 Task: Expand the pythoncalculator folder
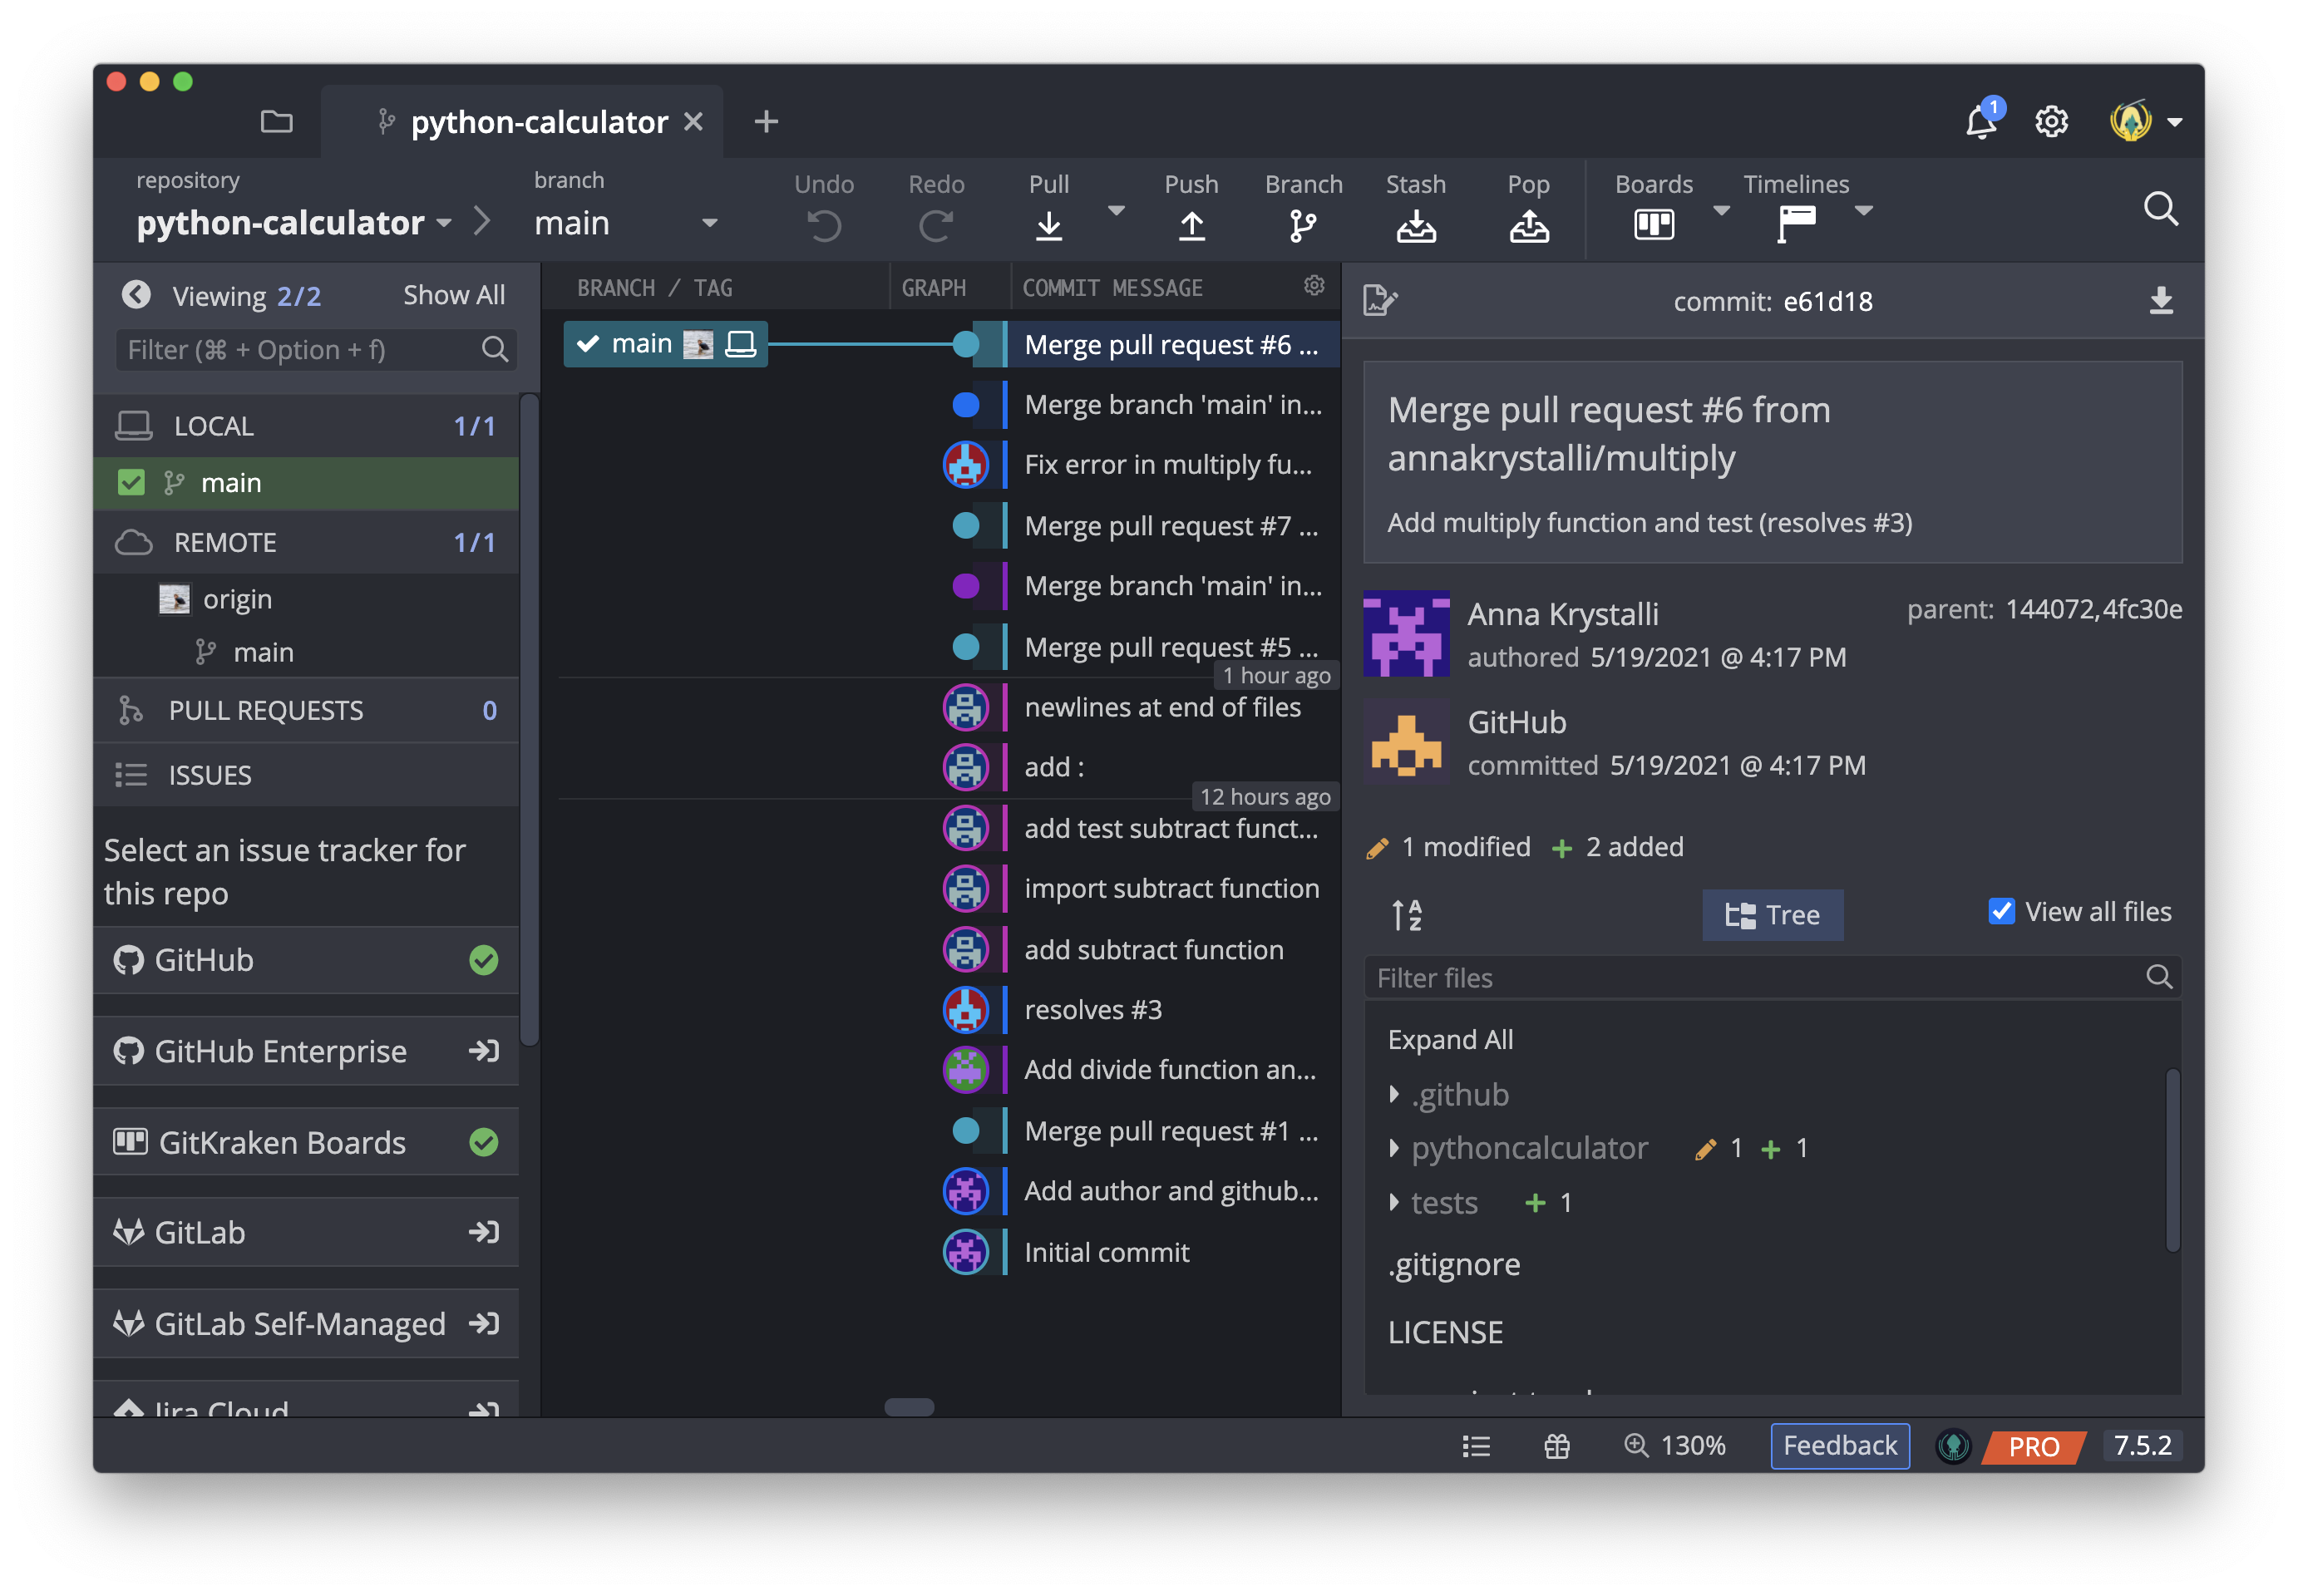1394,1148
